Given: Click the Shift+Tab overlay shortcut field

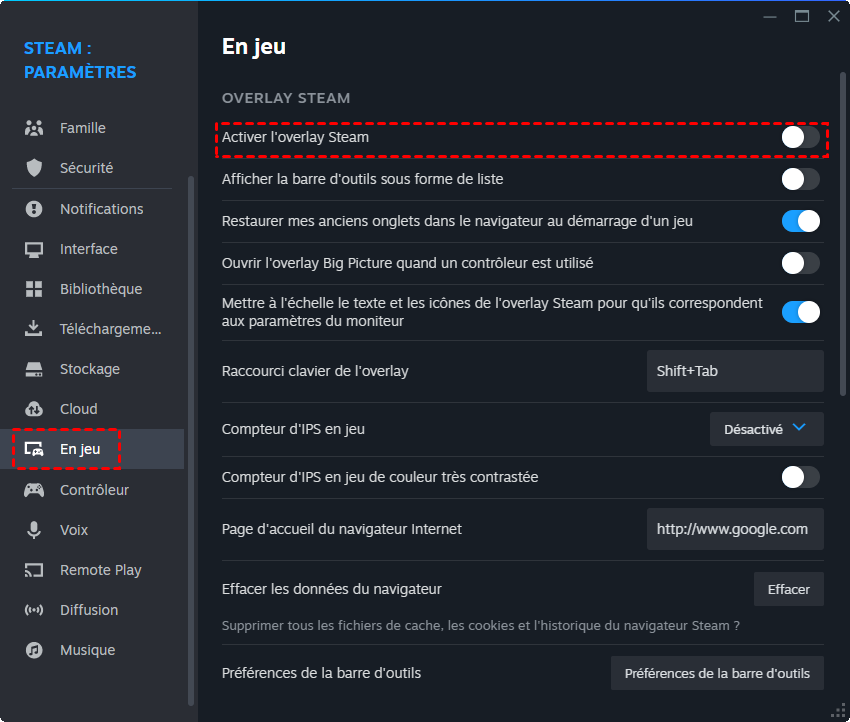Looking at the screenshot, I should (x=735, y=371).
